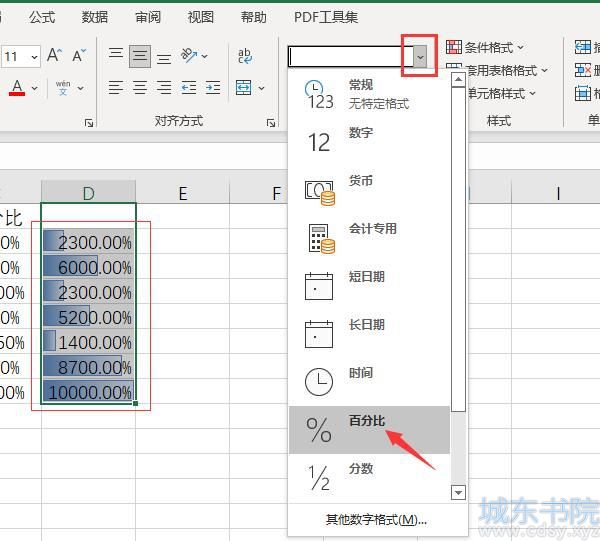Open the font settings dialog launcher

[89, 123]
